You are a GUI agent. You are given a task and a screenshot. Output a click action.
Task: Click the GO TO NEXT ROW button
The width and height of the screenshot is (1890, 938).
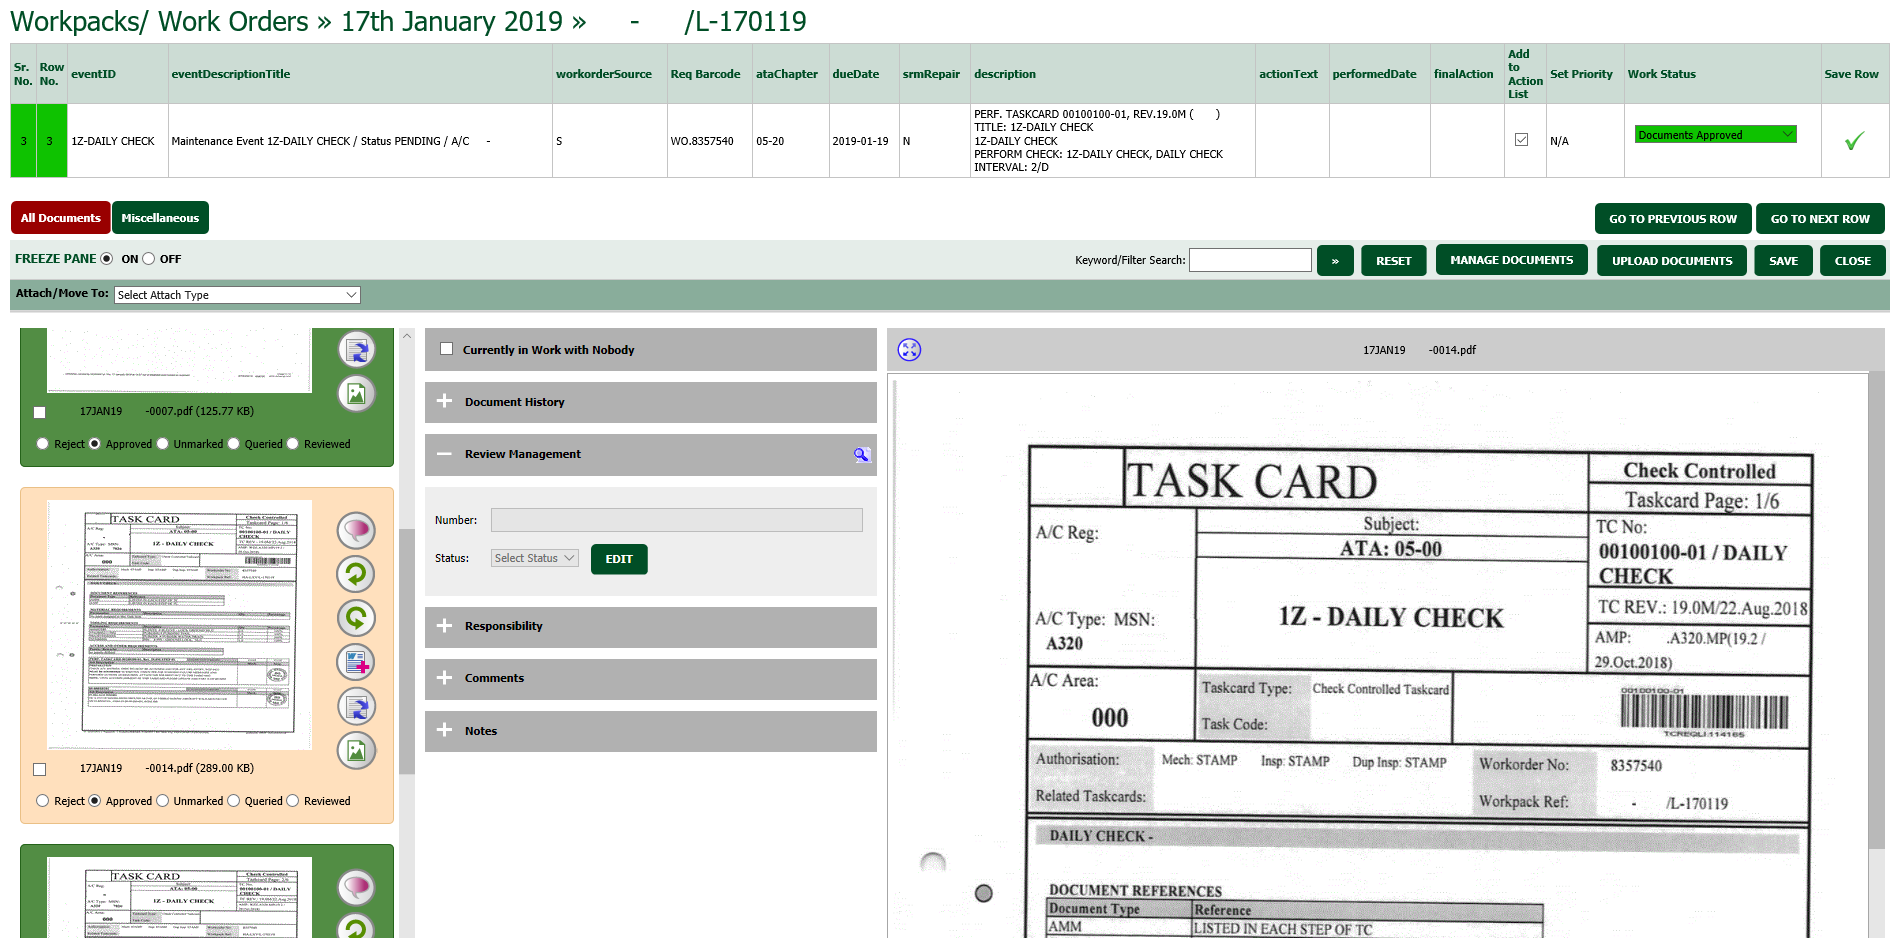pos(1820,218)
